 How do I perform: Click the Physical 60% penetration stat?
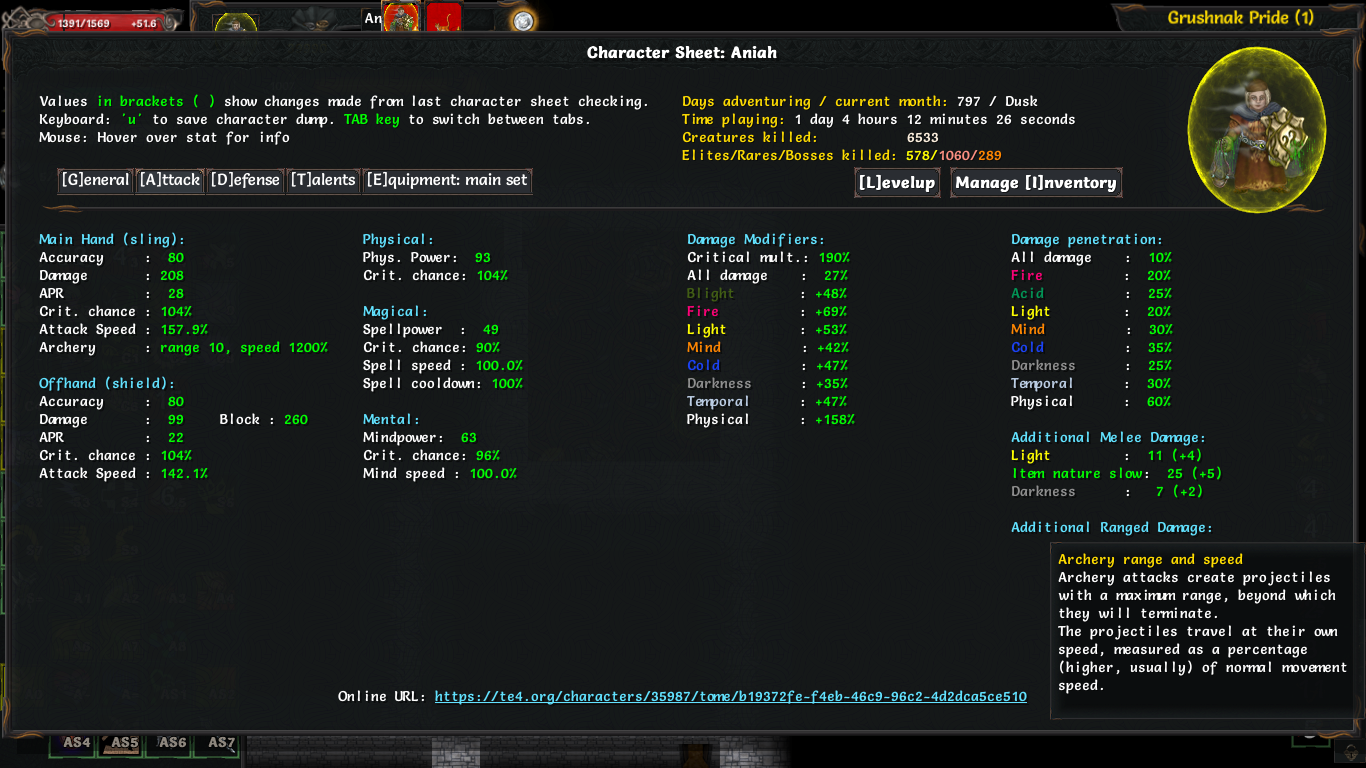(1091, 401)
